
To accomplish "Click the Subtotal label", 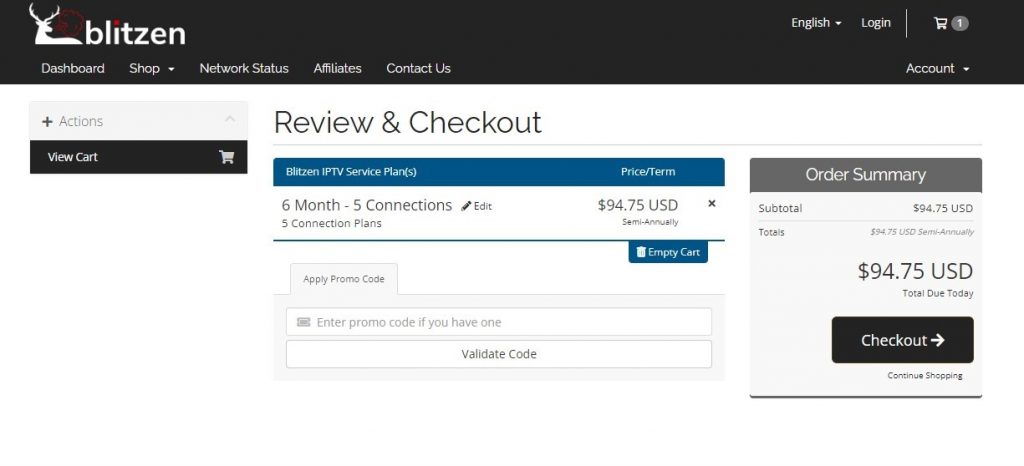I will tap(780, 208).
